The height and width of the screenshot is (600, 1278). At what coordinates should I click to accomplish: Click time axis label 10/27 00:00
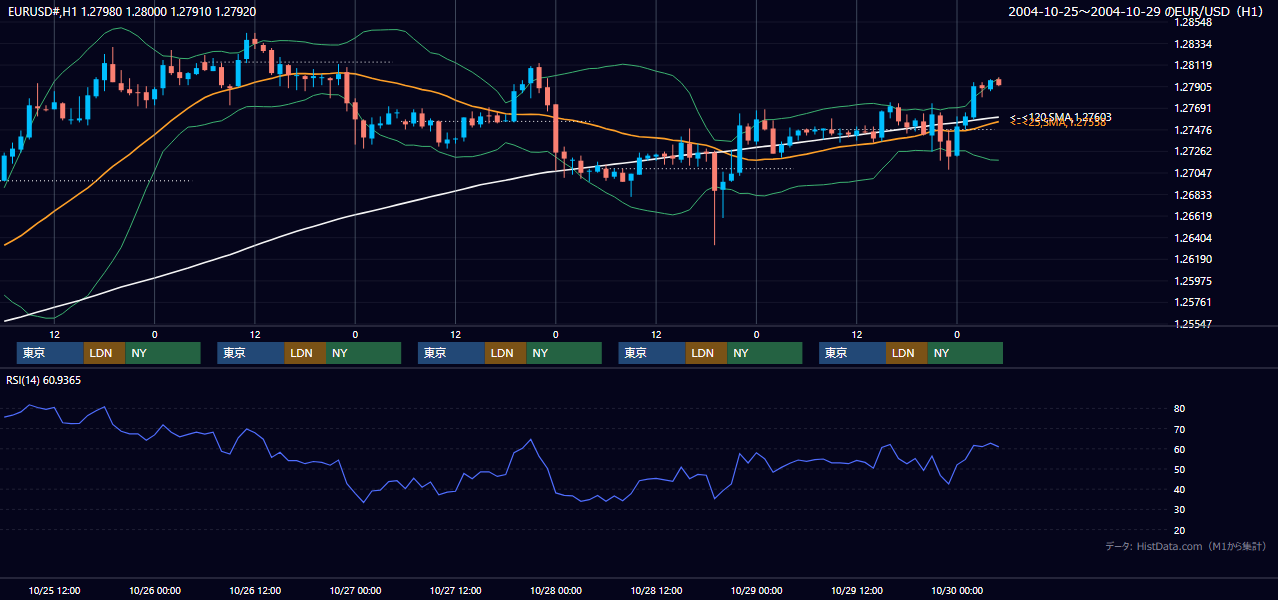pos(356,590)
